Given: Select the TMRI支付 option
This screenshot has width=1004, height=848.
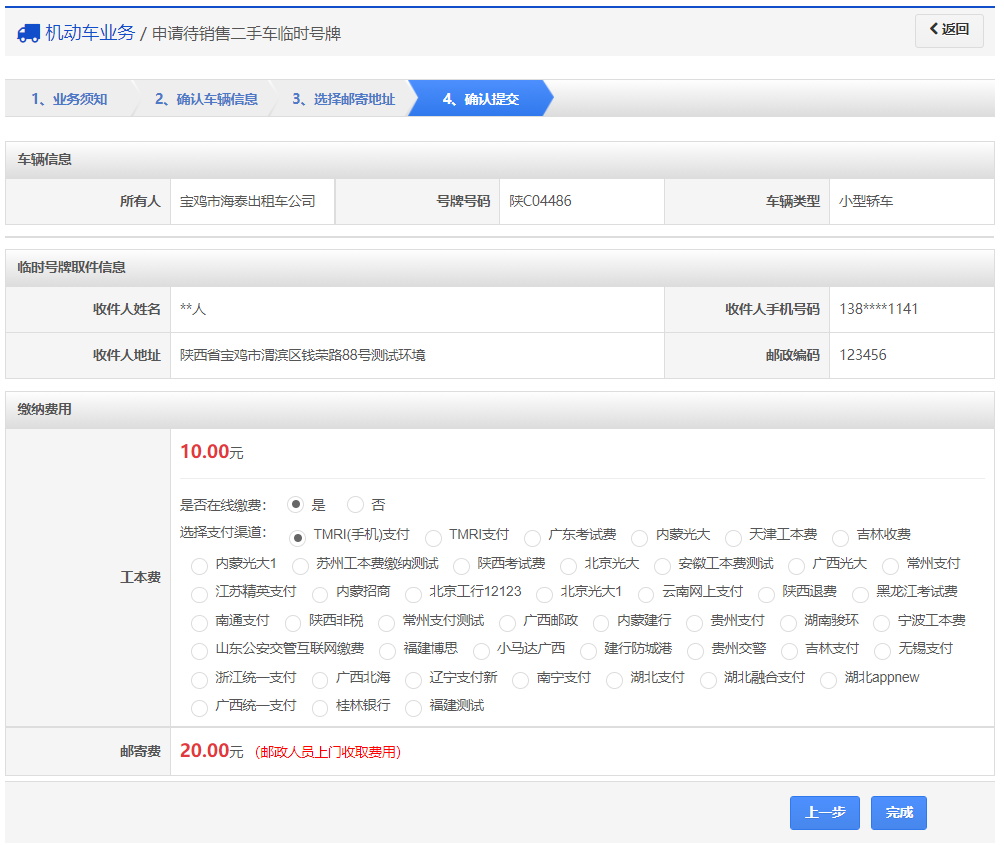Looking at the screenshot, I should pos(433,538).
